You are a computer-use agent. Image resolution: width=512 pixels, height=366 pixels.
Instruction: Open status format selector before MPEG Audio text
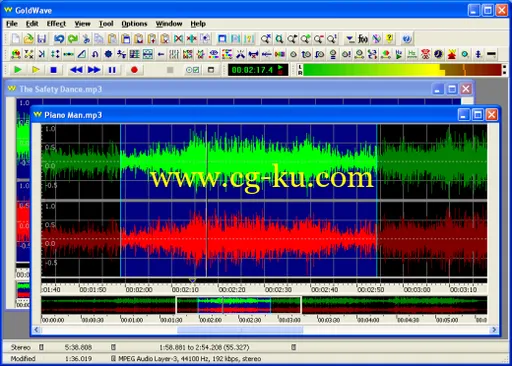pyautogui.click(x=113, y=359)
